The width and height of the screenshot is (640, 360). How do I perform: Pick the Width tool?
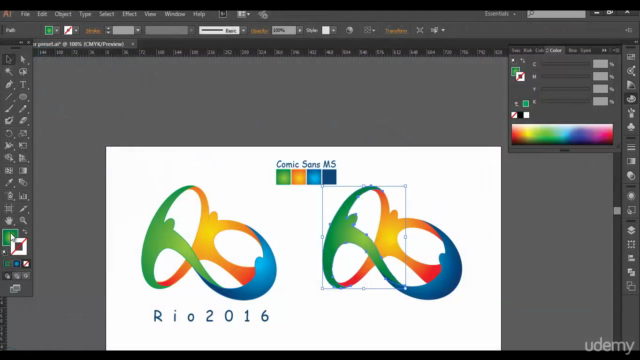coord(9,146)
